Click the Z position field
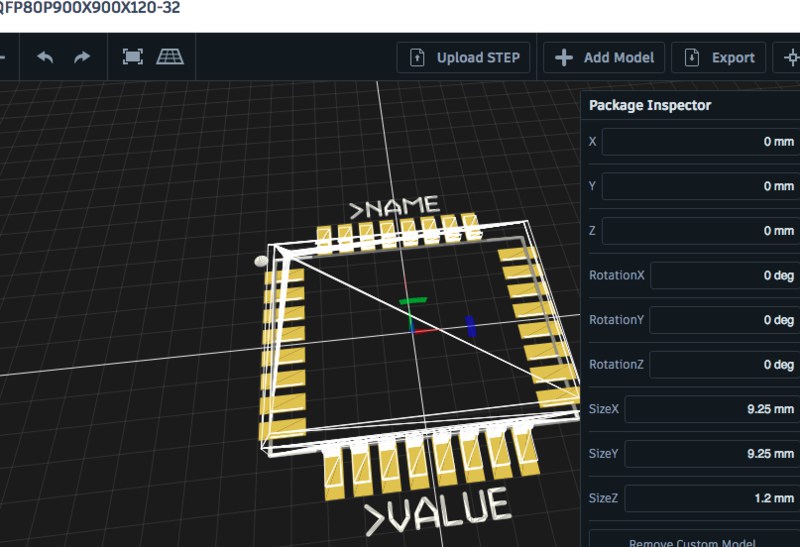The height and width of the screenshot is (547, 800). tap(701, 231)
